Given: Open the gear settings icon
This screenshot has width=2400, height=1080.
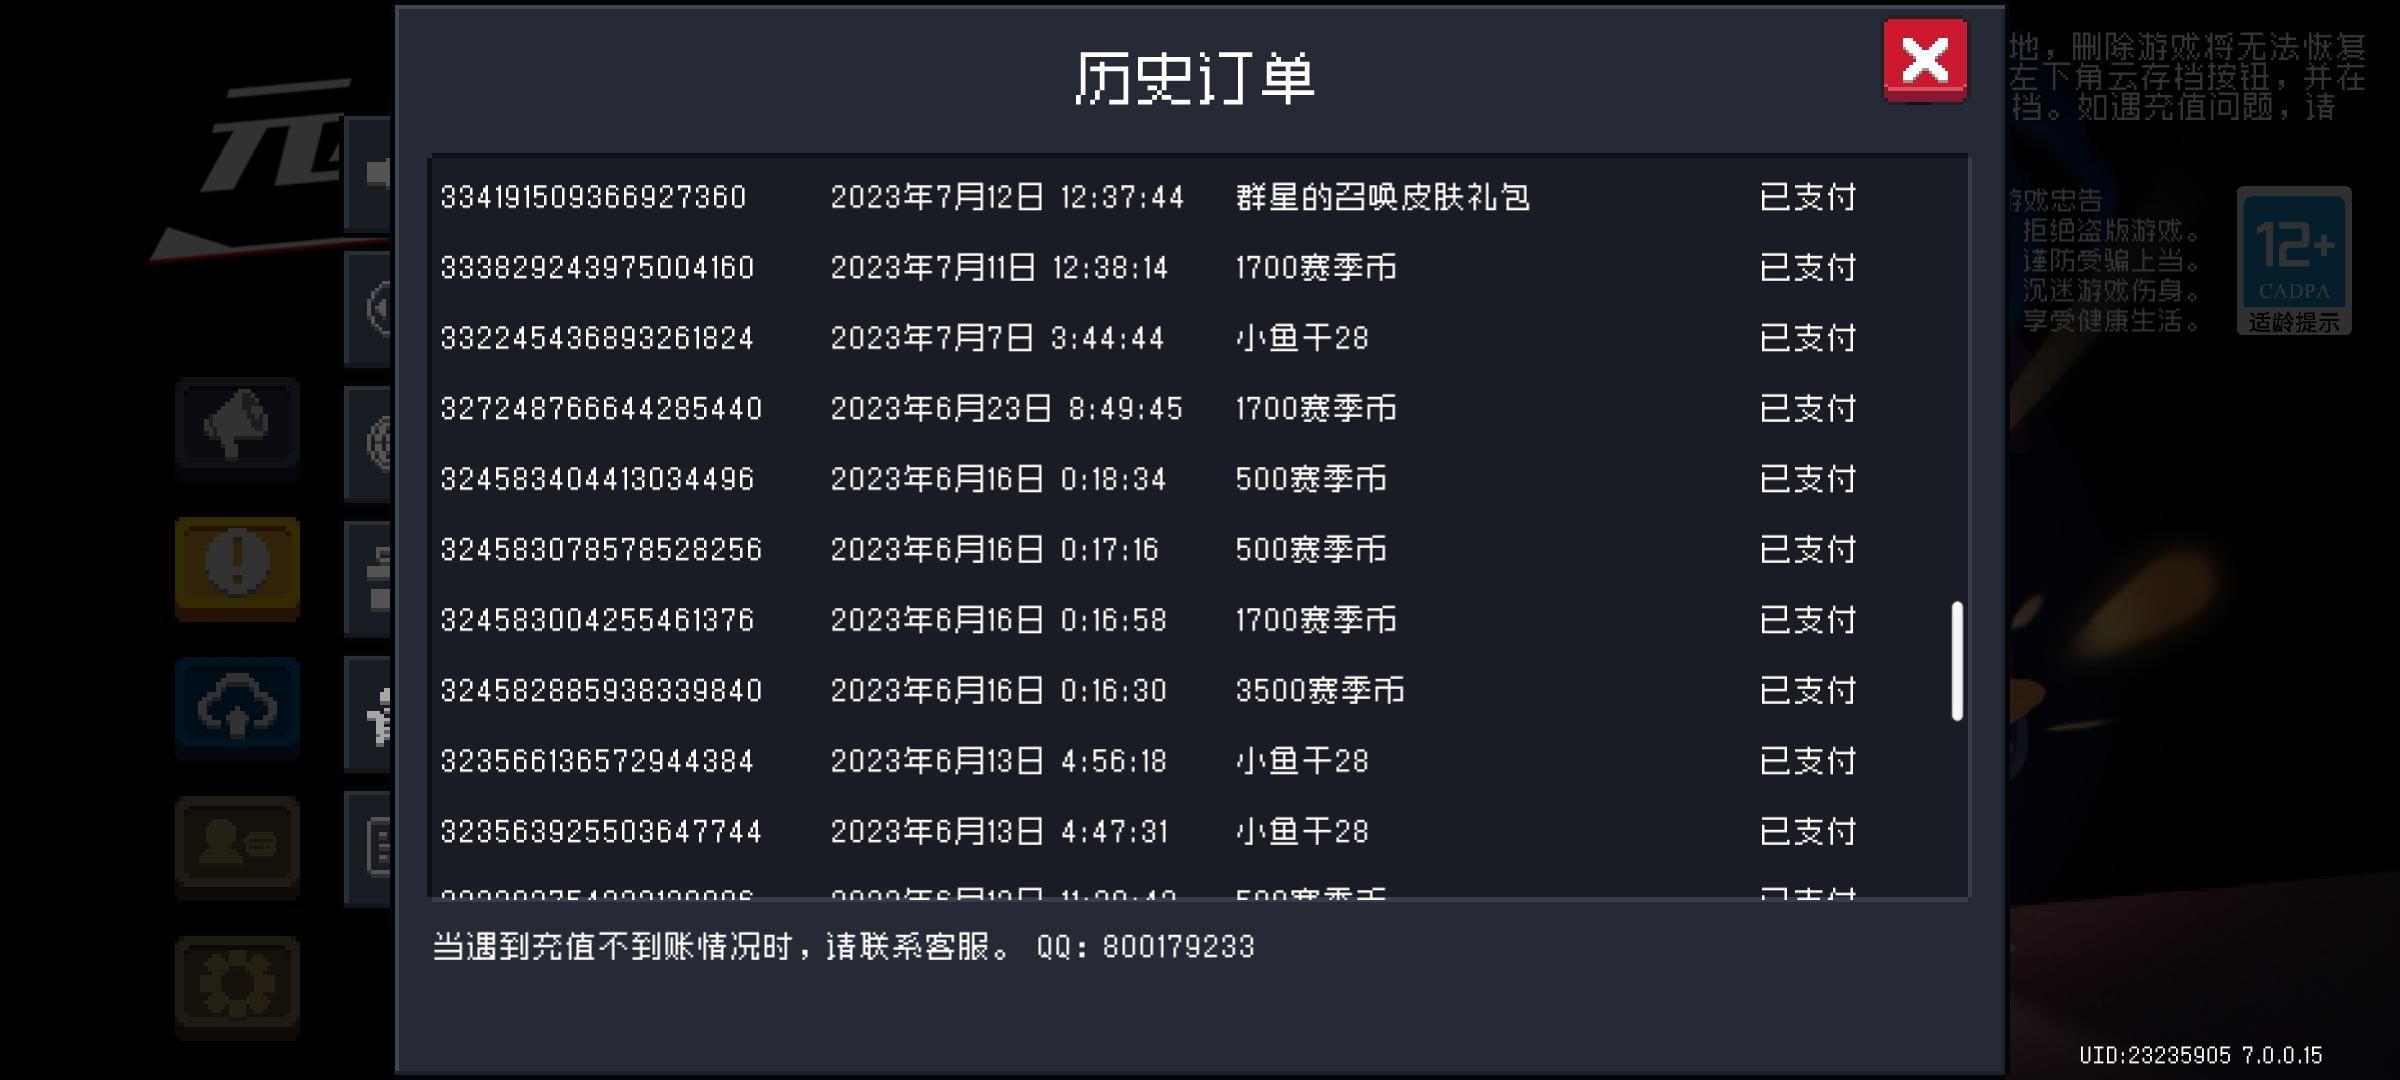Looking at the screenshot, I should [x=237, y=986].
